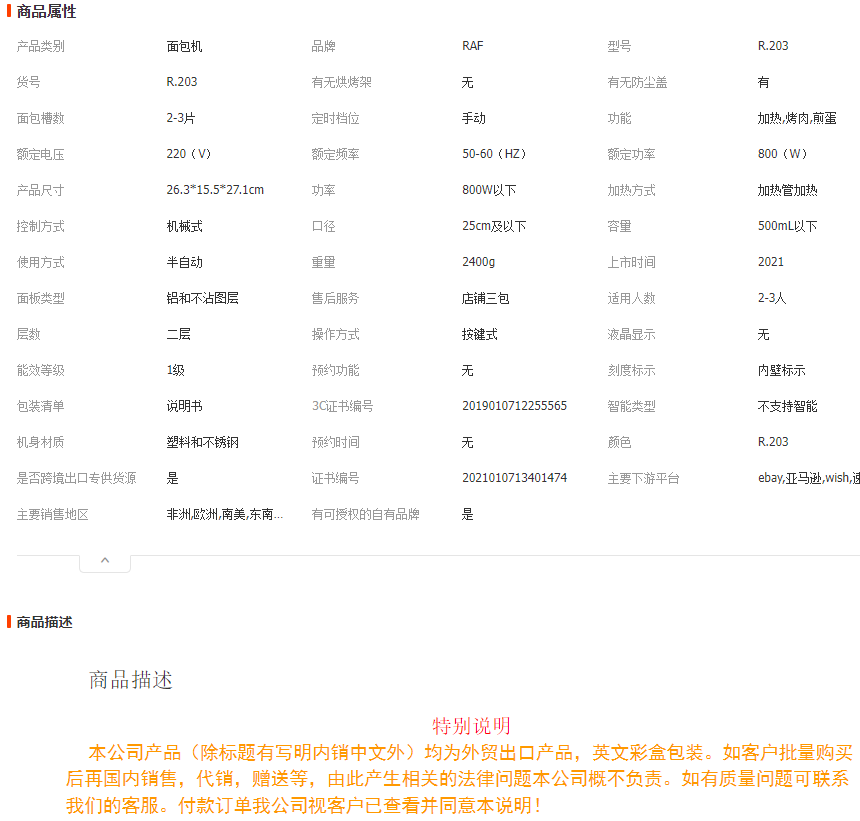Click the 预约时间 label
This screenshot has width=860, height=821.
[335, 443]
